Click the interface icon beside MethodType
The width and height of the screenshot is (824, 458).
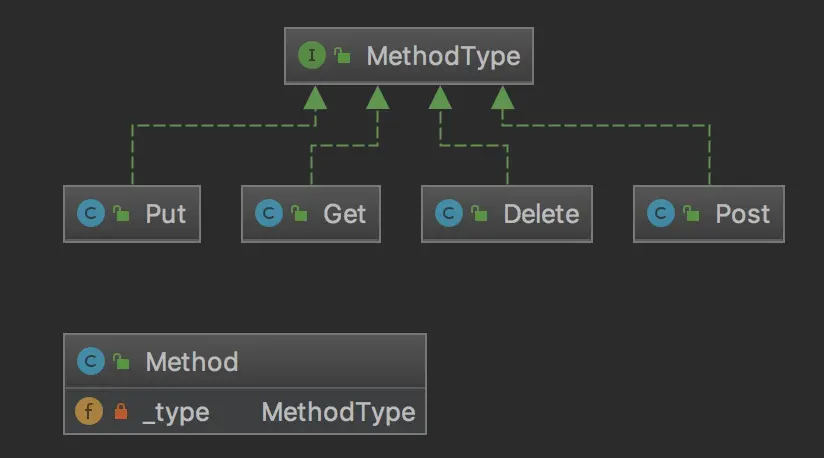tap(312, 55)
